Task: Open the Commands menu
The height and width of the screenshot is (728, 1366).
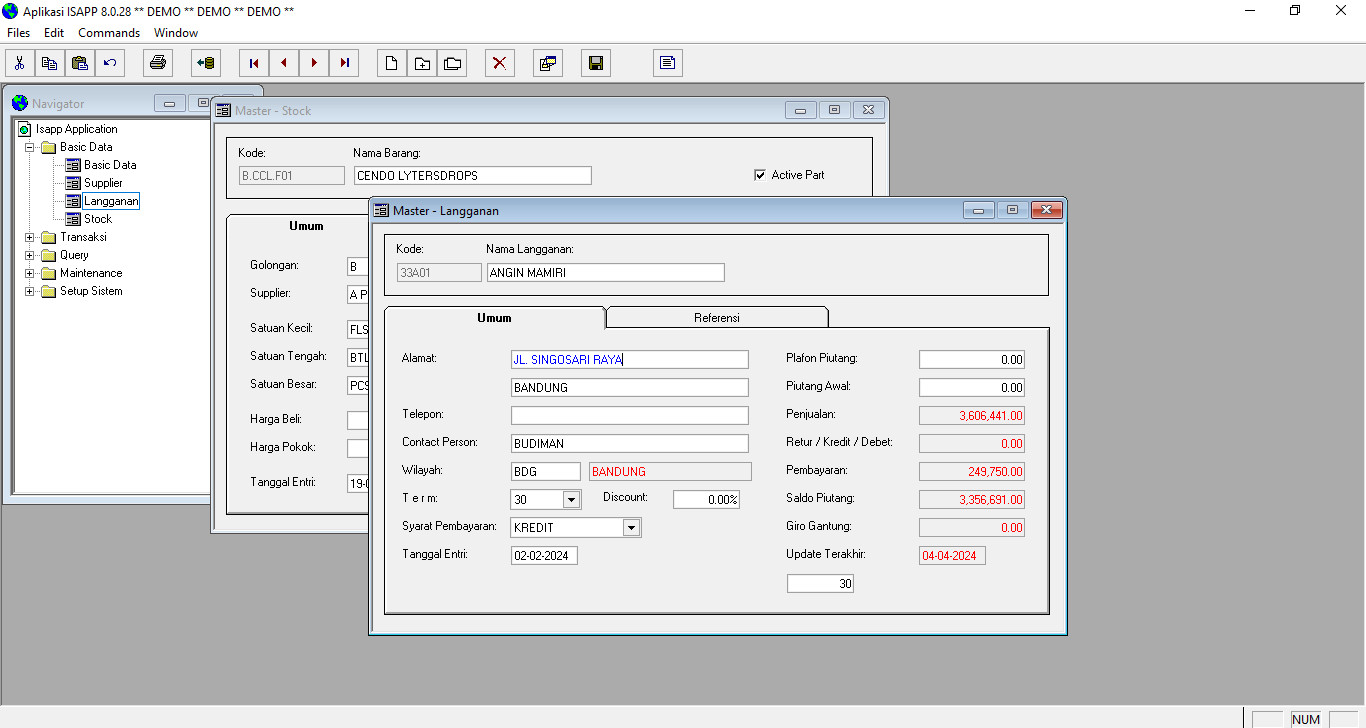Action: (109, 33)
